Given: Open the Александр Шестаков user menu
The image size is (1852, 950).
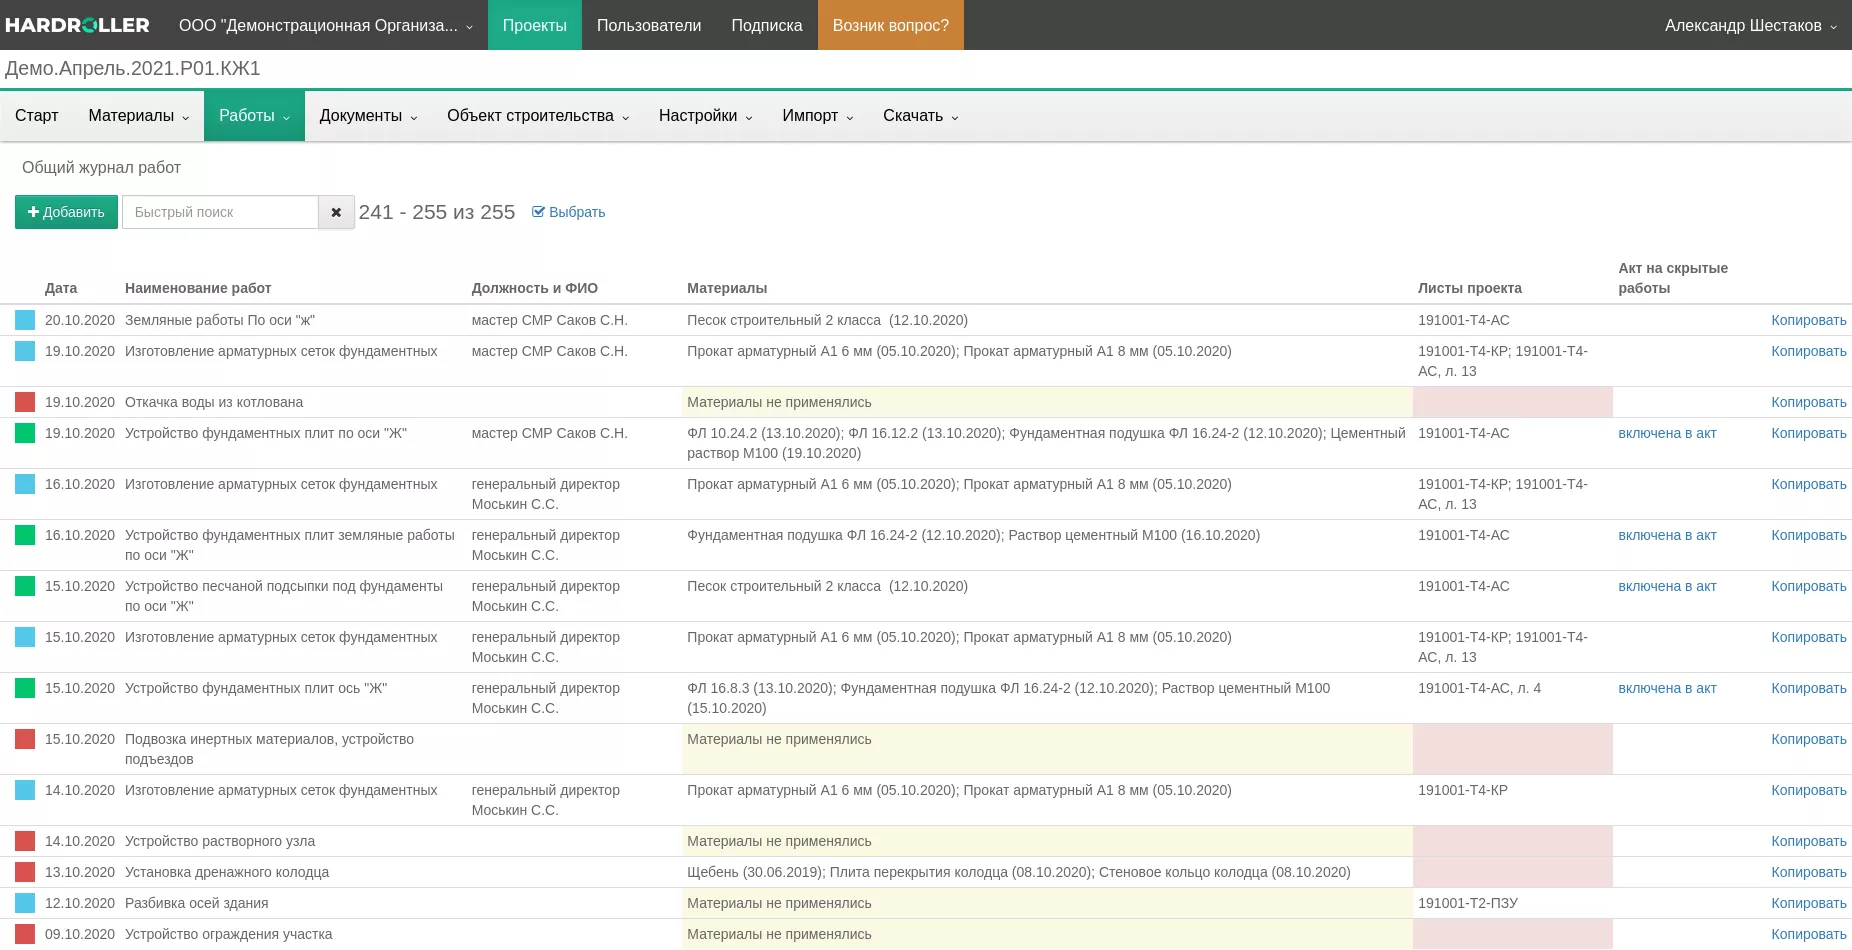Looking at the screenshot, I should (1750, 25).
